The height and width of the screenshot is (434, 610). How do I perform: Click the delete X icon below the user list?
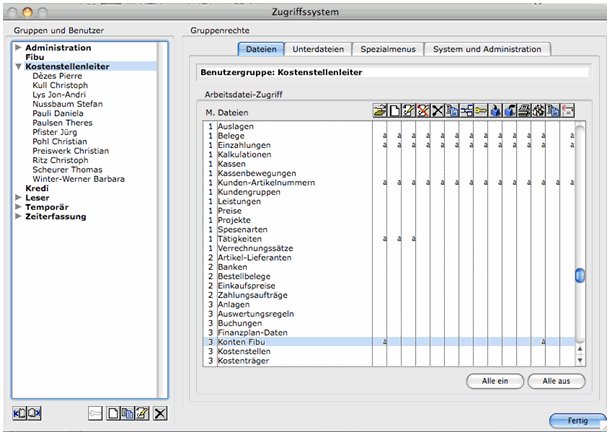coord(160,413)
